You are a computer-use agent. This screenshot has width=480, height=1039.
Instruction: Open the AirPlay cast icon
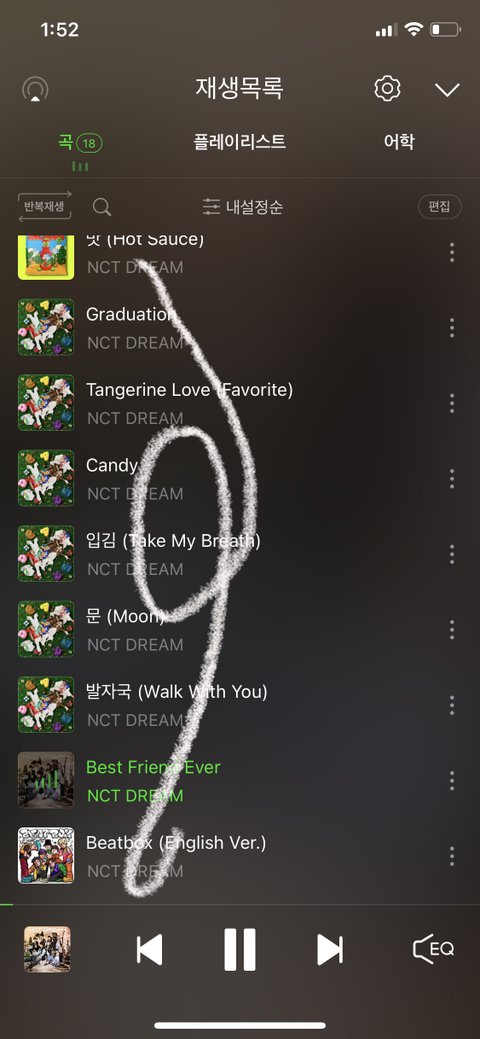35,89
